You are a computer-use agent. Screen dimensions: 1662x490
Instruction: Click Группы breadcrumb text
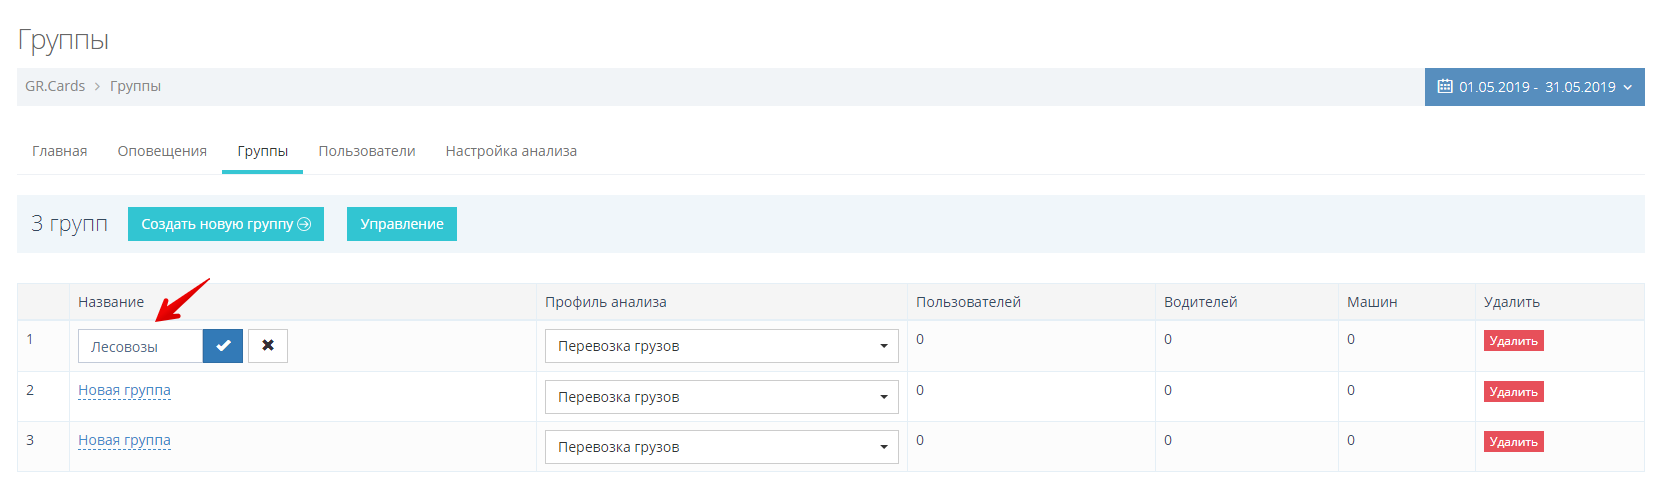(135, 86)
